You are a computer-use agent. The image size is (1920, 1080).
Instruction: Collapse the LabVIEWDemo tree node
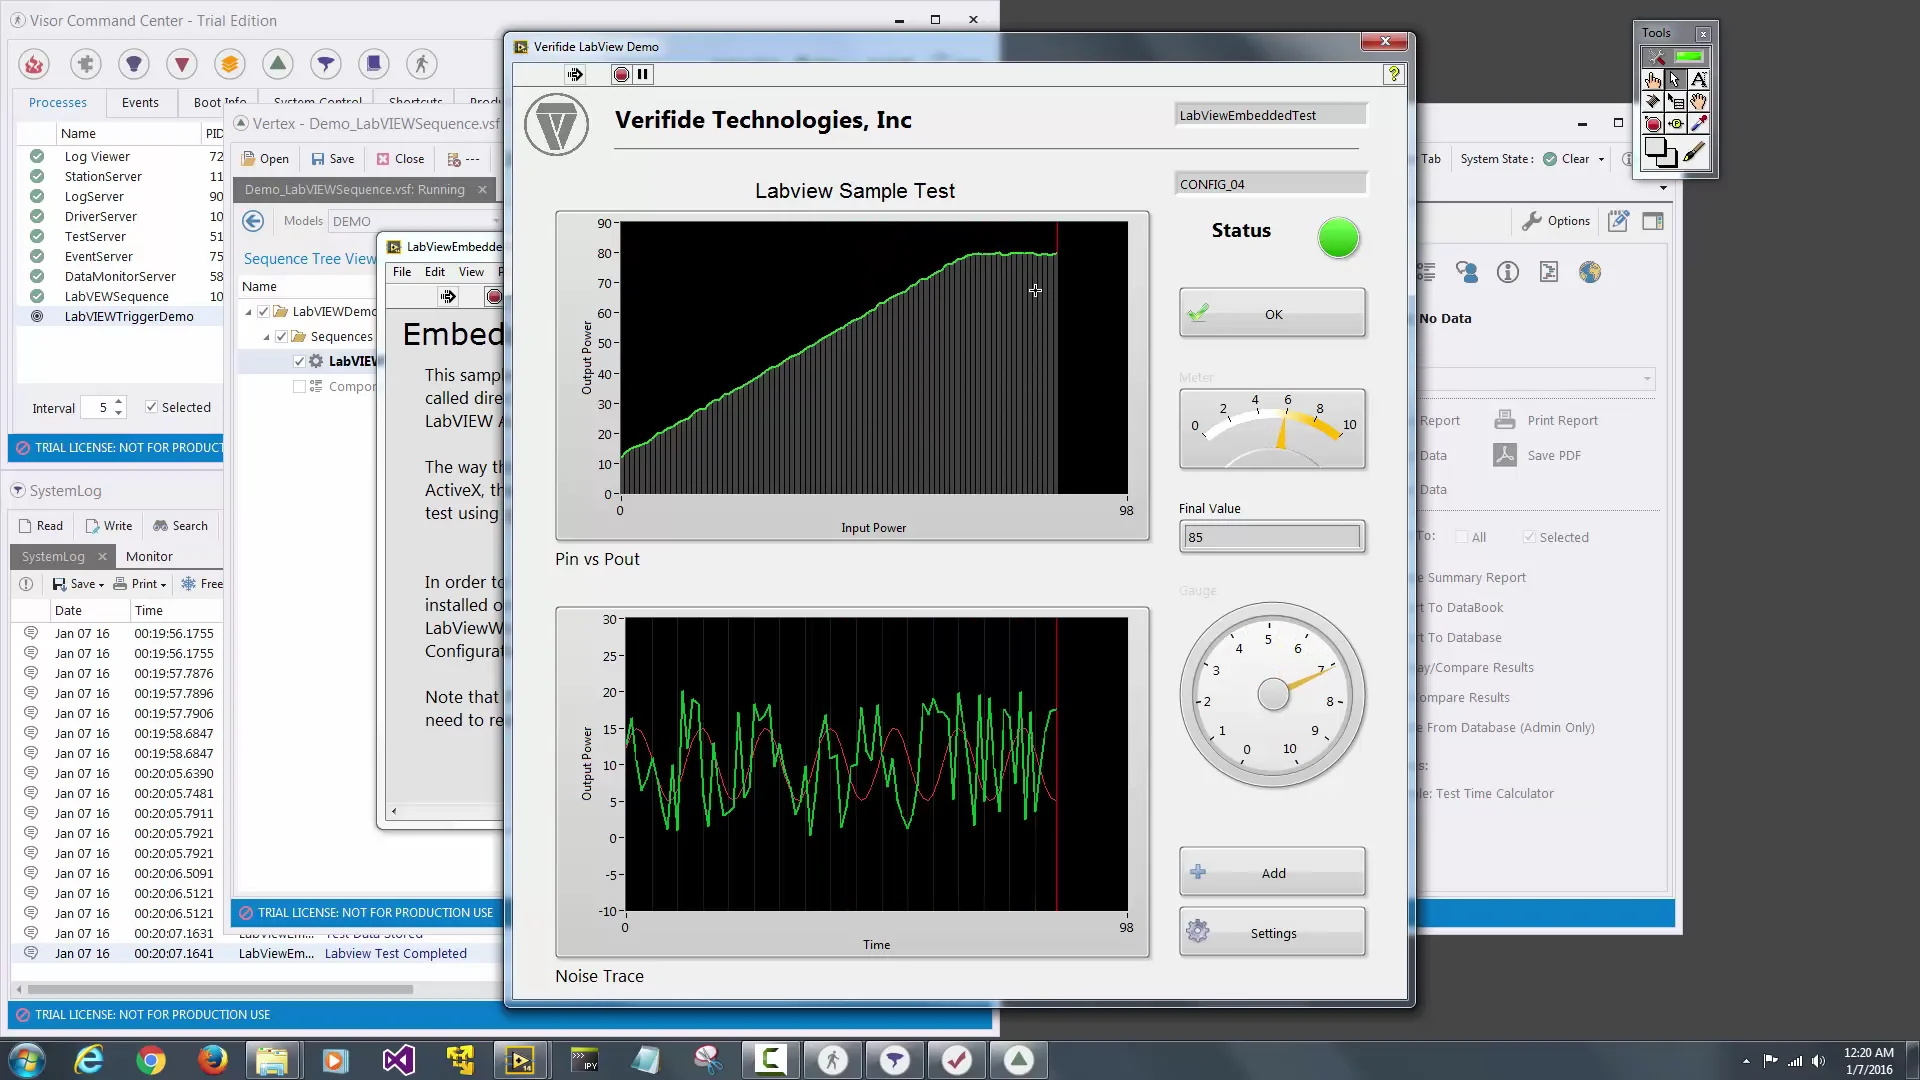point(247,311)
